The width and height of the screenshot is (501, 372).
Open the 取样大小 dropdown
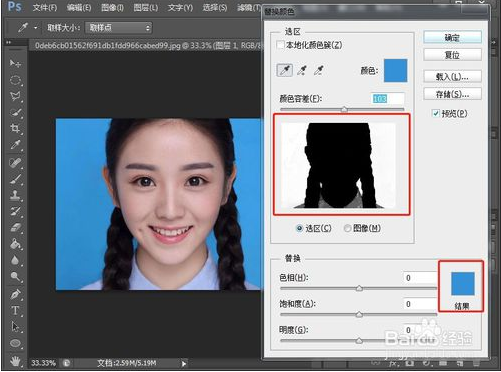pos(119,28)
